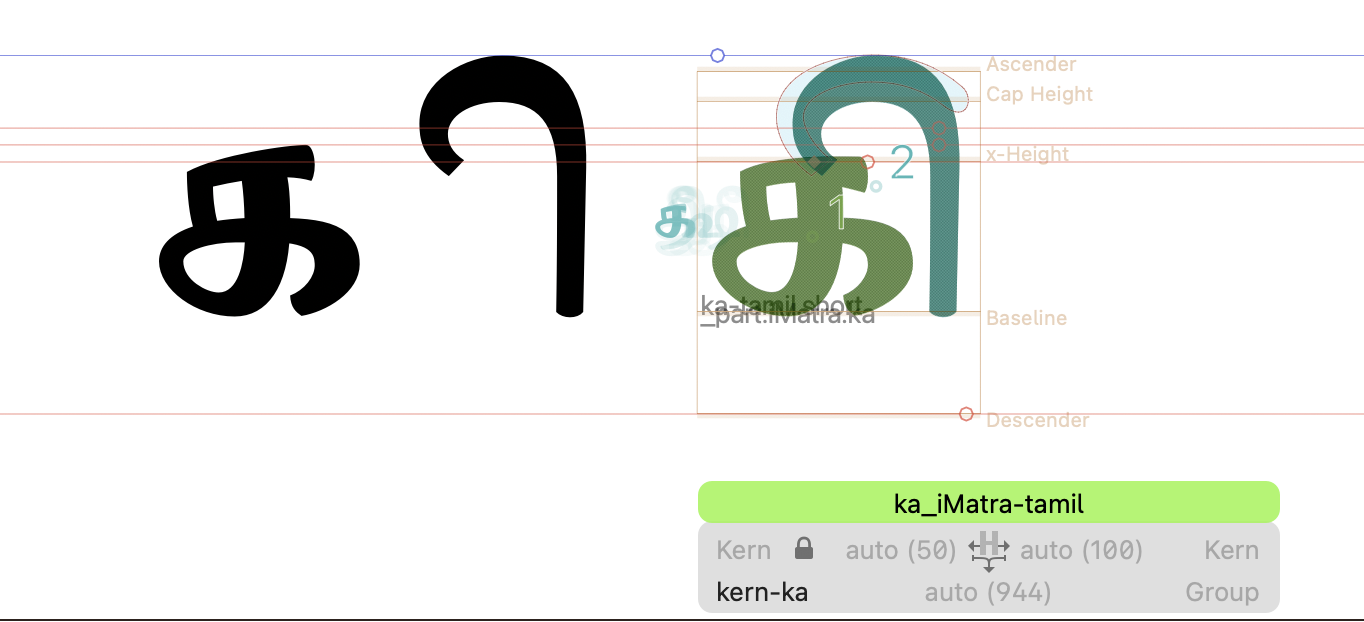The width and height of the screenshot is (1364, 622).
Task: Edit the glyph name ka_iMatra-tamil field
Action: [x=988, y=503]
